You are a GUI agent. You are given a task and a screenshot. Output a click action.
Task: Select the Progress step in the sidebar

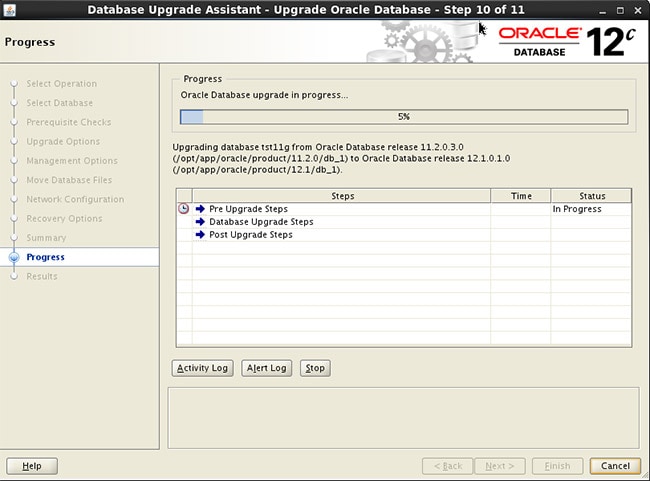[46, 257]
